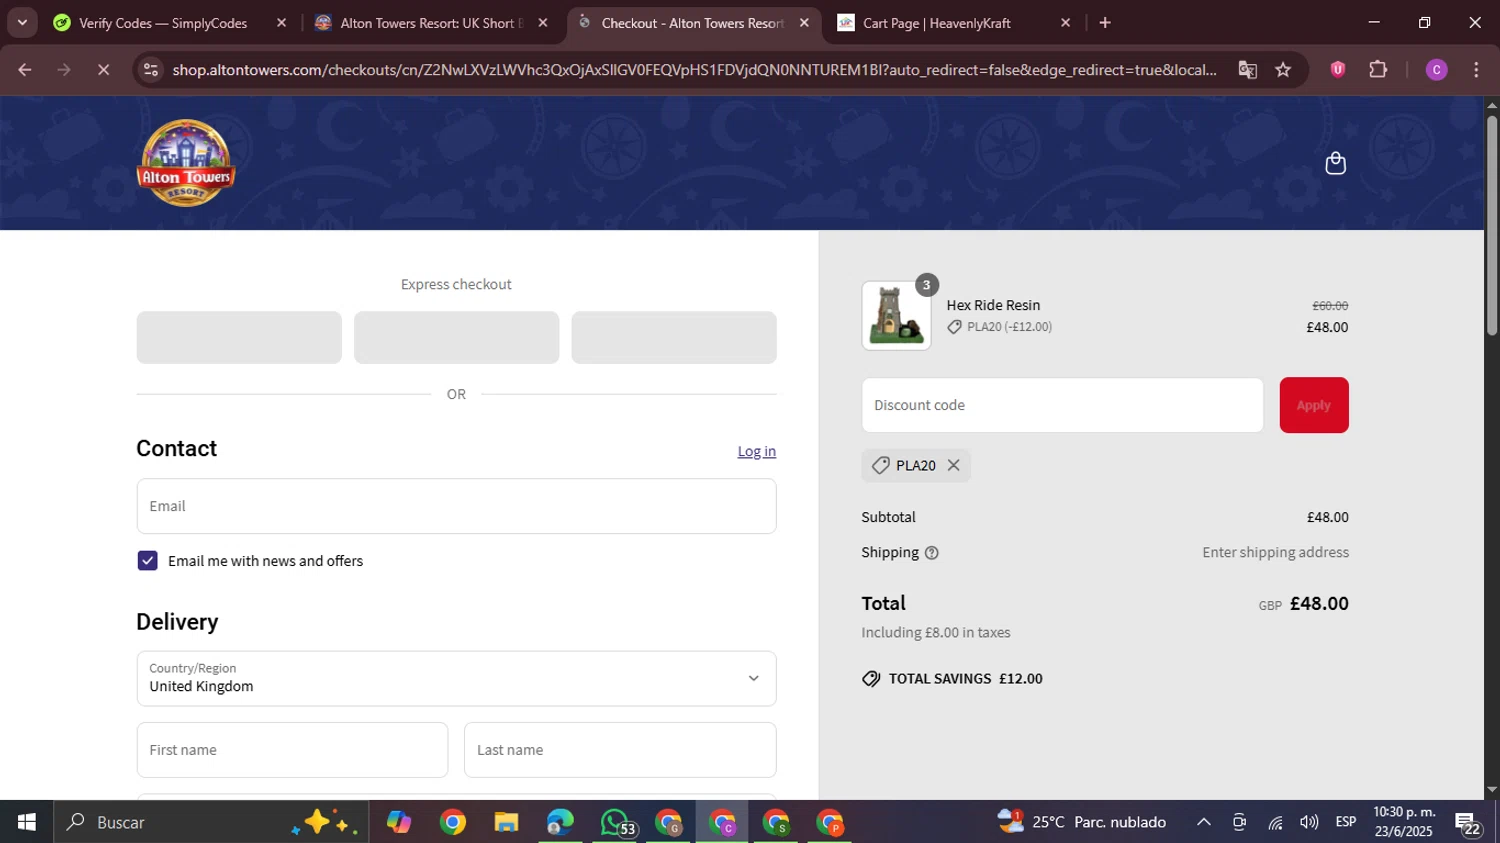Open Microsoft Edge from the taskbar

560,822
